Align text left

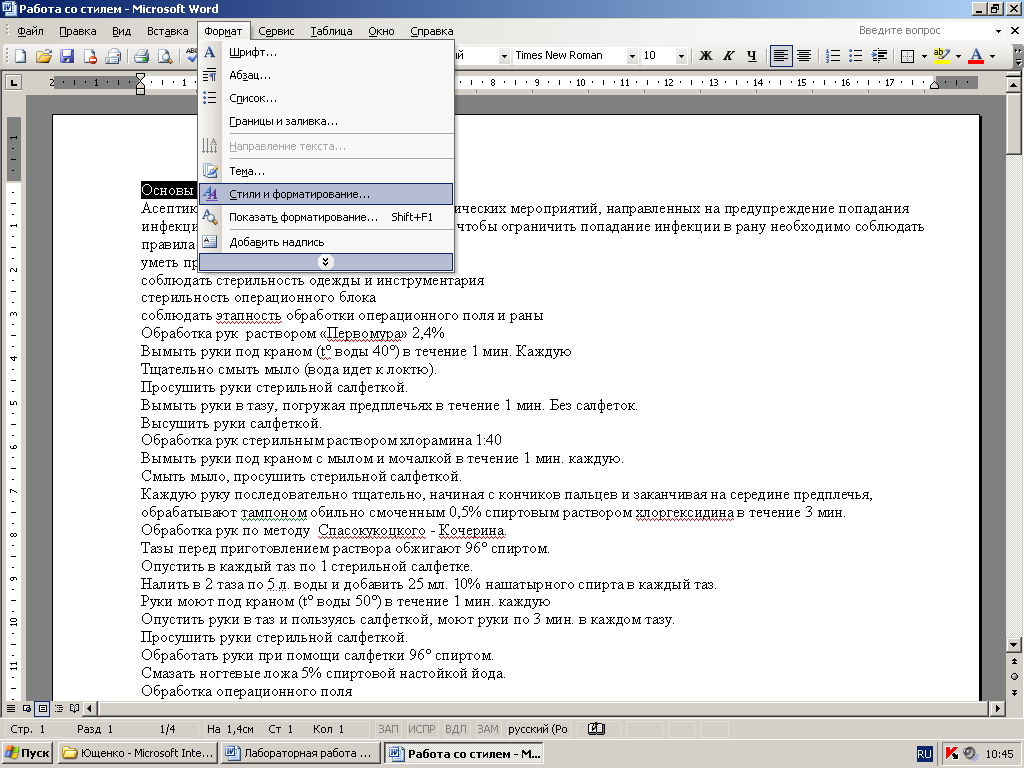click(780, 56)
